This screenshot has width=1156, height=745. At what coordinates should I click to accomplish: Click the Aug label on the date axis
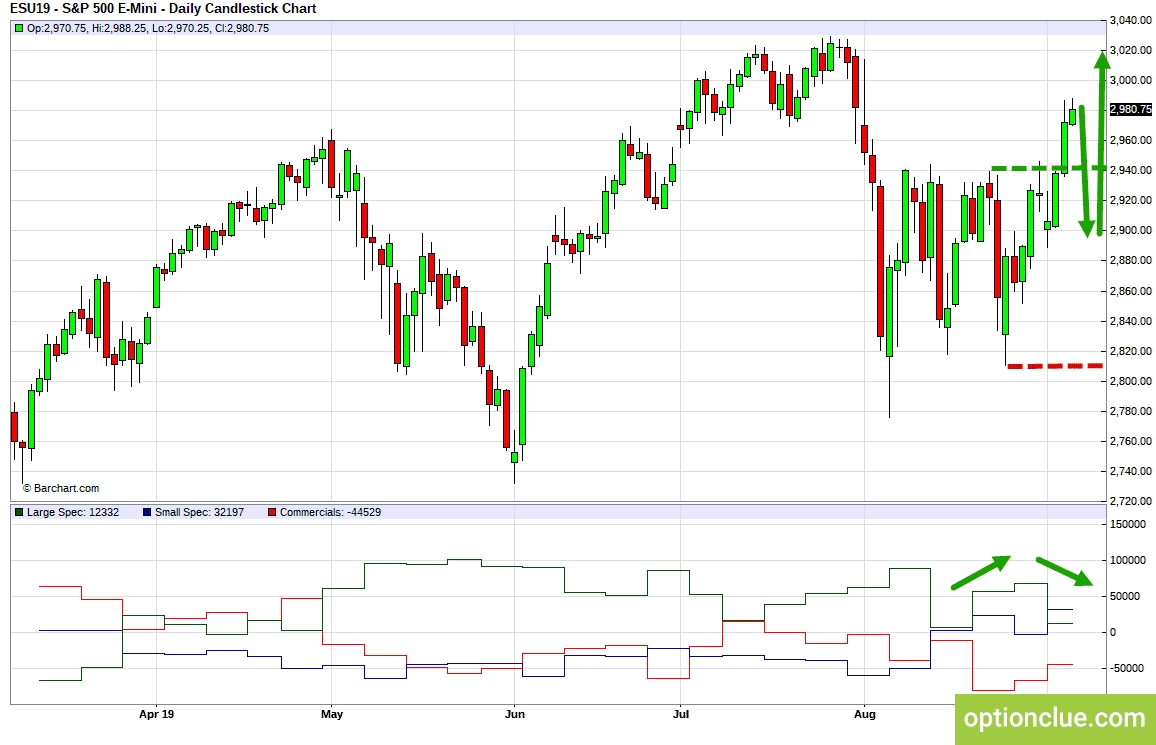(864, 715)
